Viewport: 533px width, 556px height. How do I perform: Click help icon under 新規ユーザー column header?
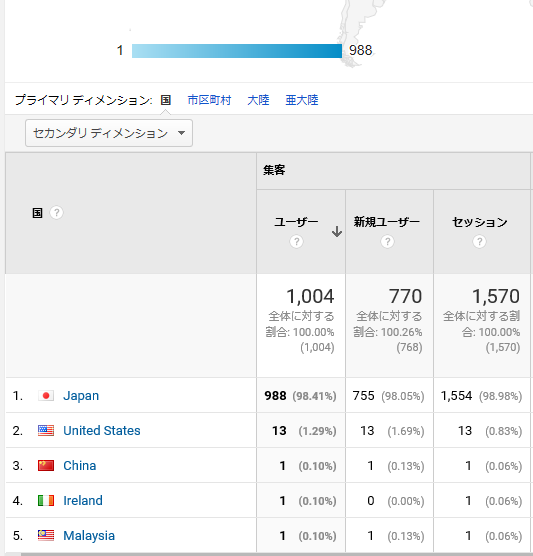(387, 242)
